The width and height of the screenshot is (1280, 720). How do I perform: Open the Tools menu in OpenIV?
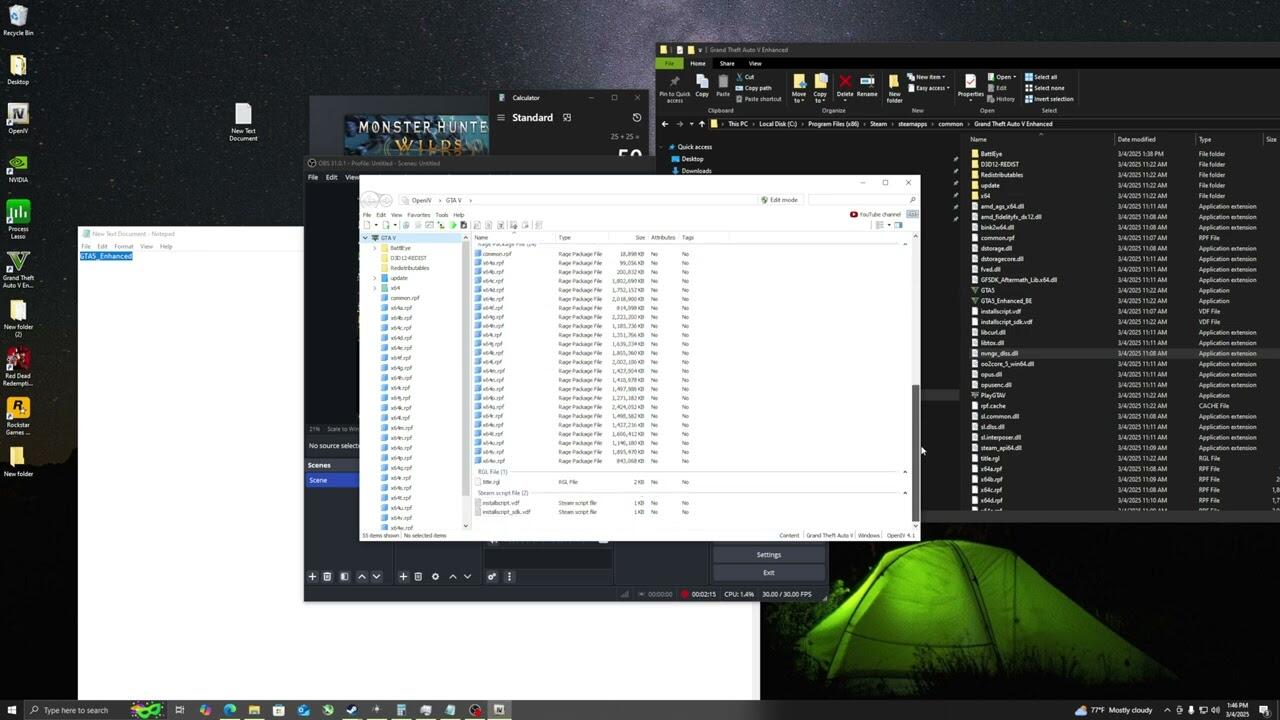point(441,215)
